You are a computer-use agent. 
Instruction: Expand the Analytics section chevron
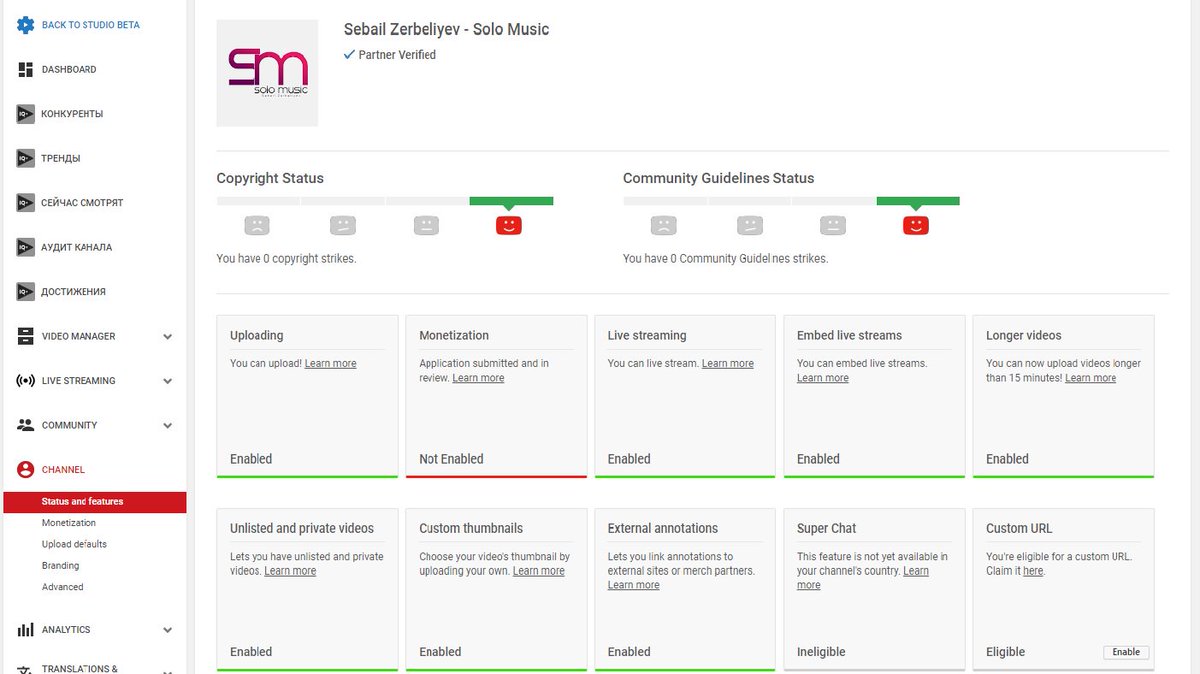point(168,630)
